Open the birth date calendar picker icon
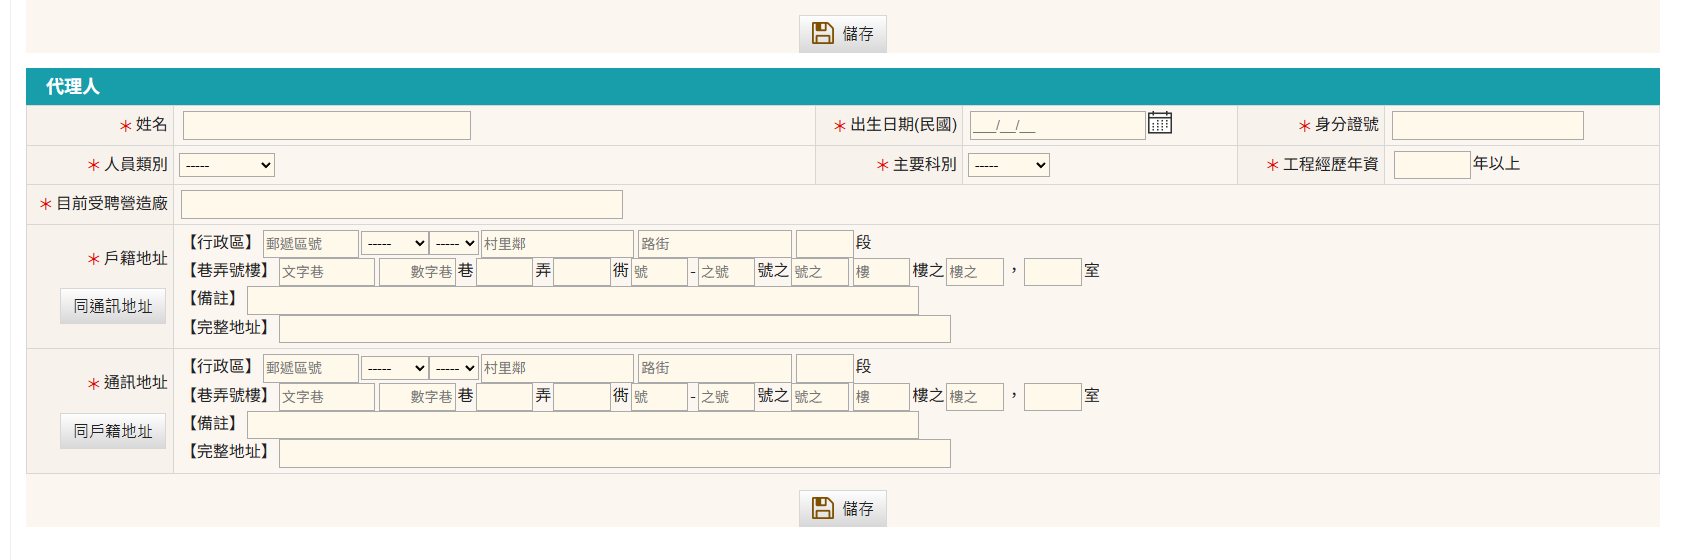This screenshot has width=1698, height=560. point(1159,123)
